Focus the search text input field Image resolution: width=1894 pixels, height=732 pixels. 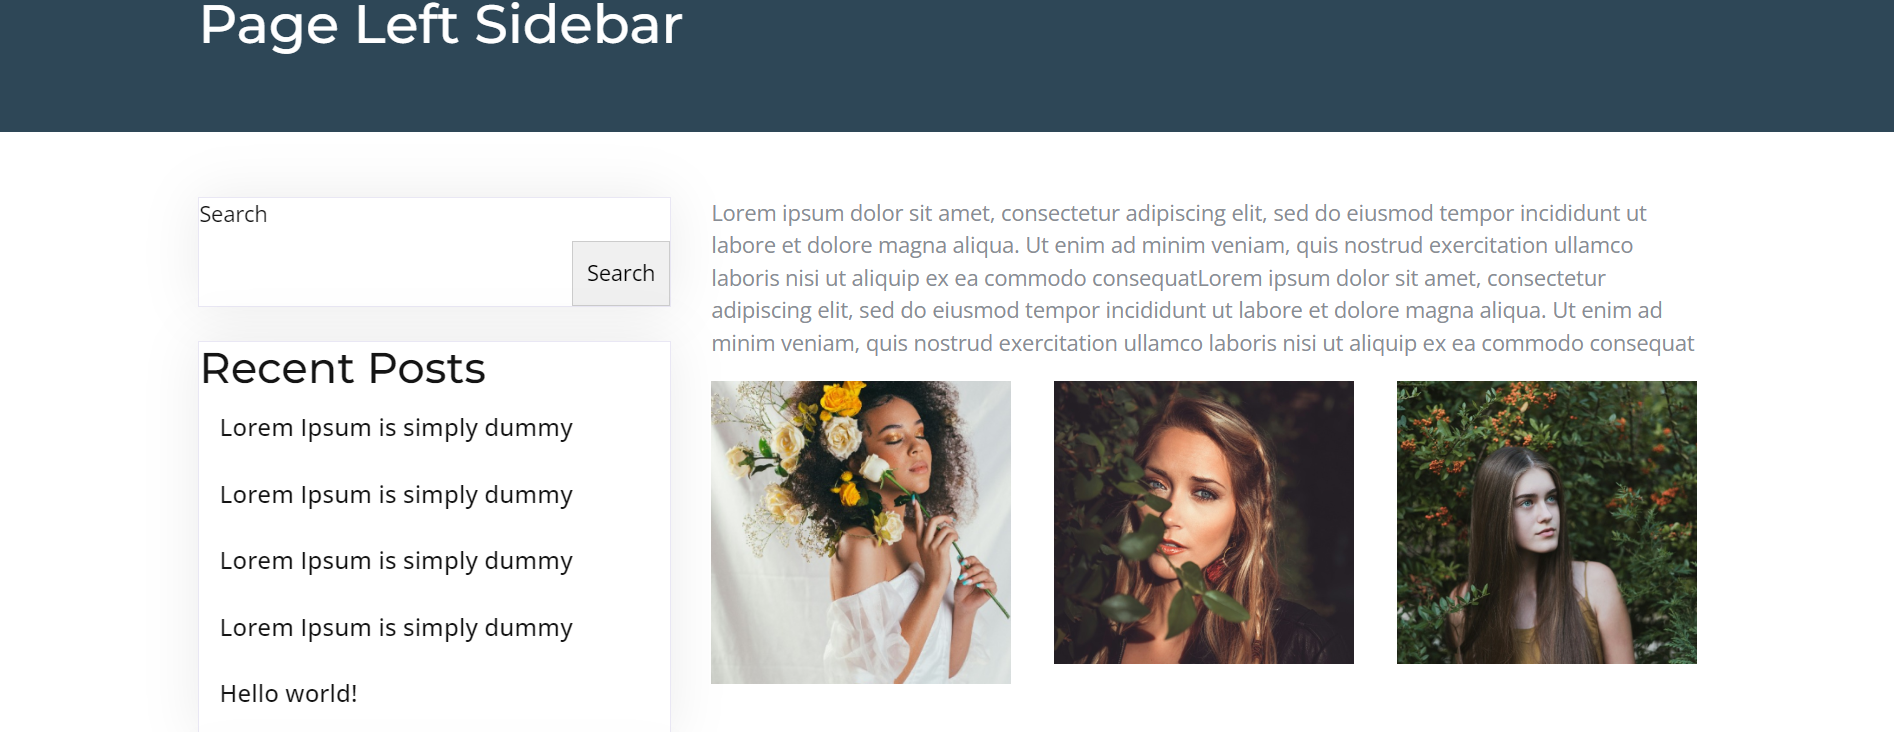(385, 273)
